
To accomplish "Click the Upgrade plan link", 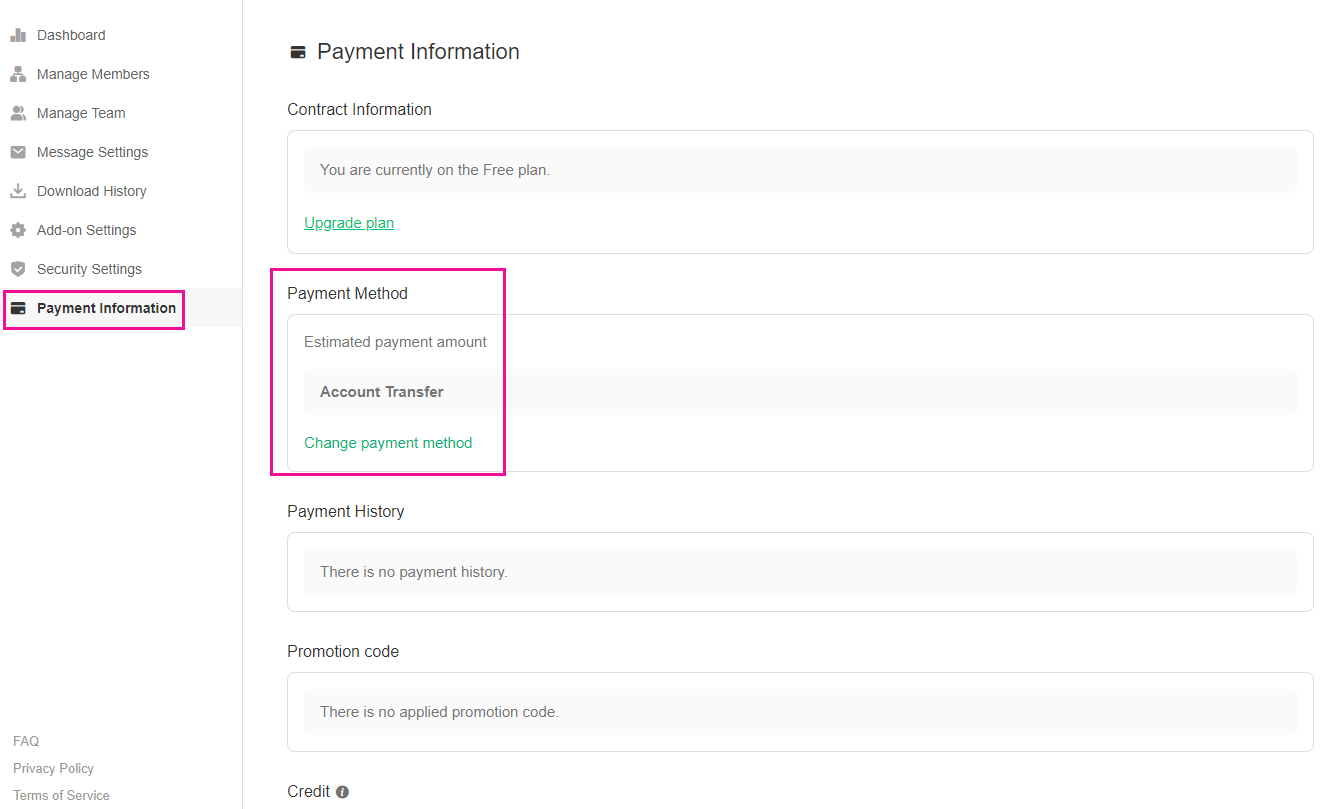I will 349,223.
